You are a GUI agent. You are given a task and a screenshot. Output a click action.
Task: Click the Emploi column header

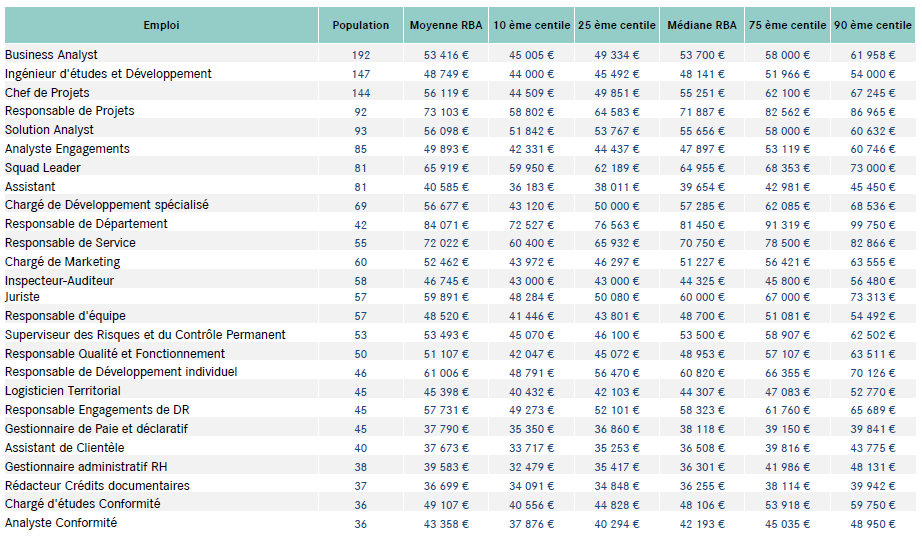[161, 25]
